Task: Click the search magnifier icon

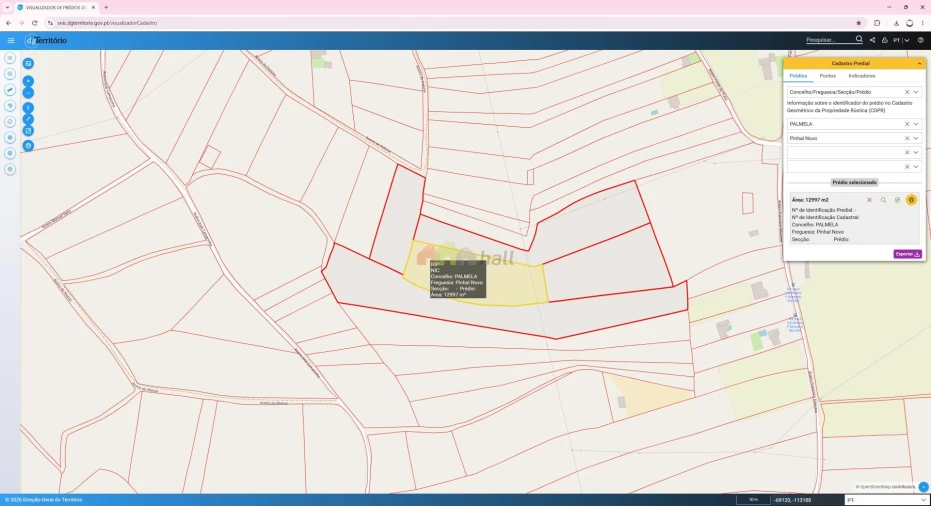Action: [x=859, y=39]
